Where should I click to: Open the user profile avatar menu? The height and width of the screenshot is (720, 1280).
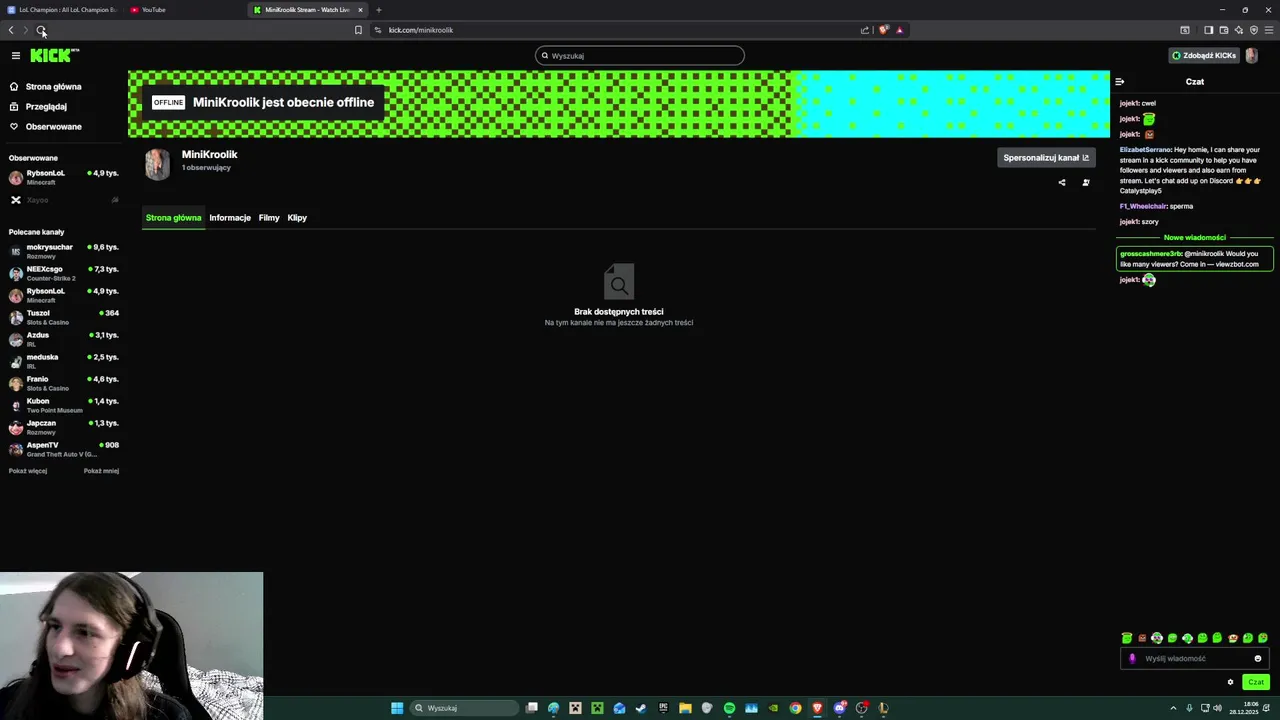pos(1251,56)
